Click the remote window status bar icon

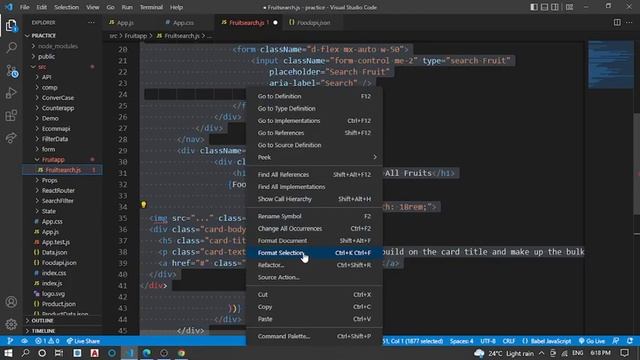coord(10,341)
